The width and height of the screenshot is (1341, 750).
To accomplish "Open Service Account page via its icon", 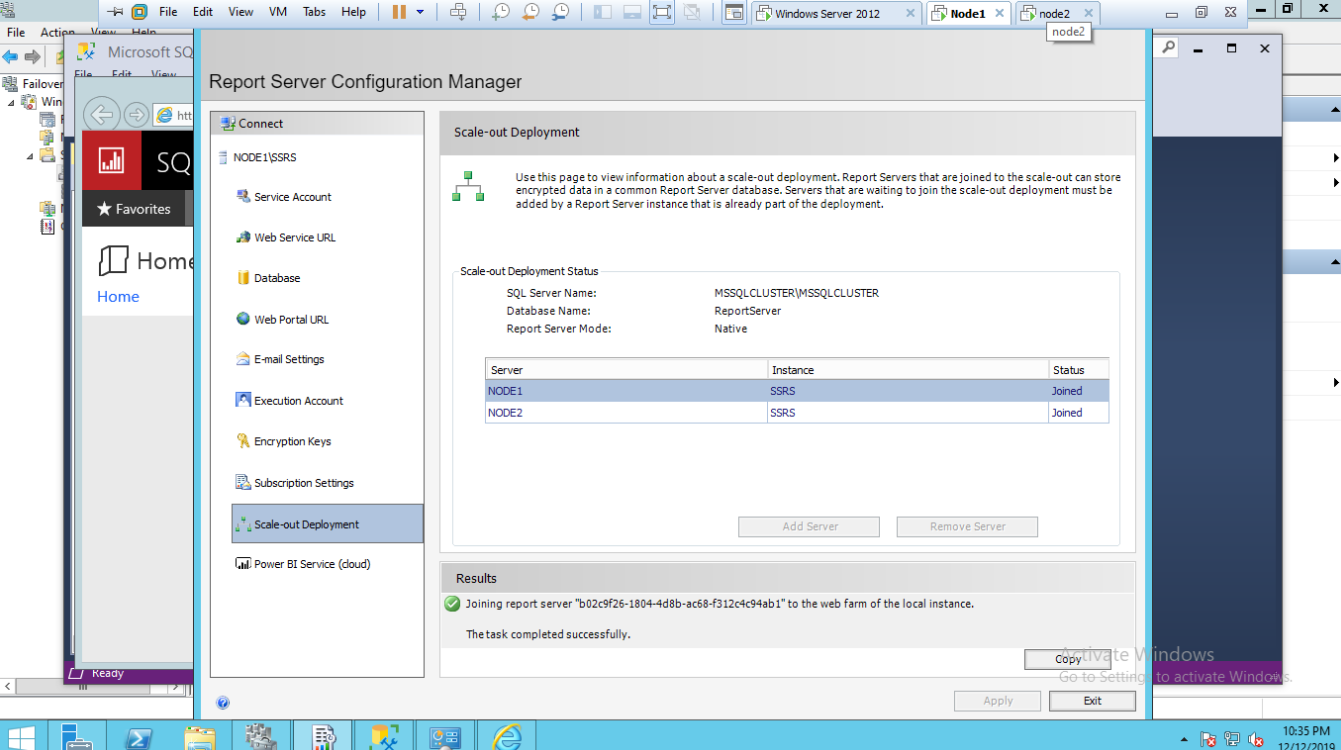I will (243, 196).
